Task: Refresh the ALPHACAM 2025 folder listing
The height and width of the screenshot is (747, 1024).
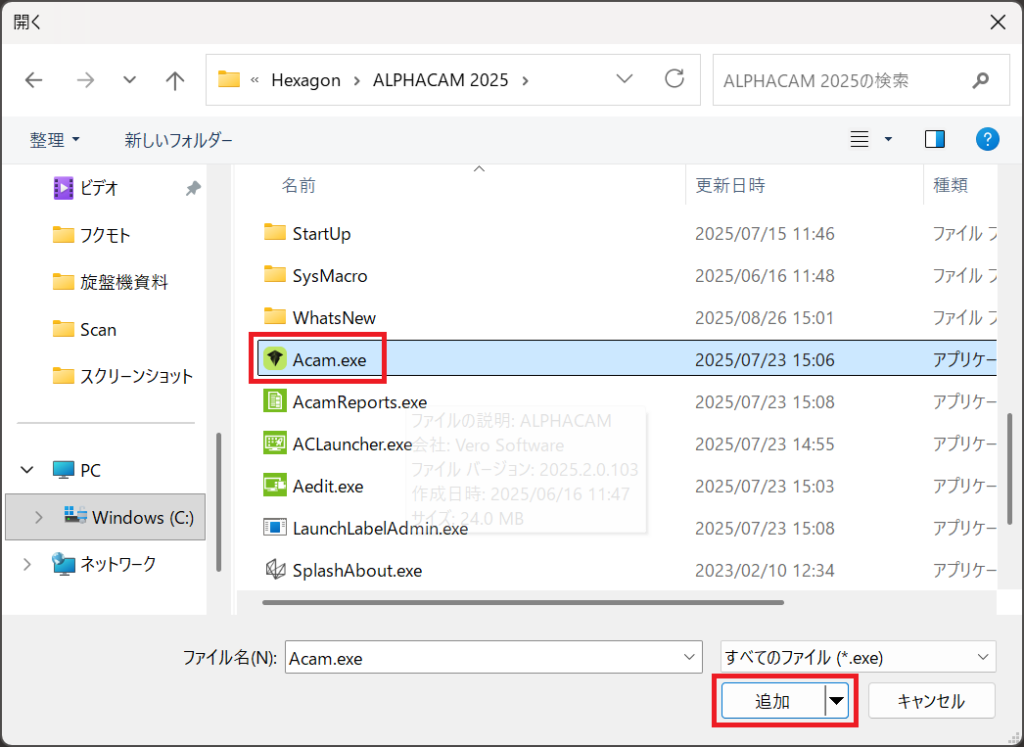Action: point(675,80)
